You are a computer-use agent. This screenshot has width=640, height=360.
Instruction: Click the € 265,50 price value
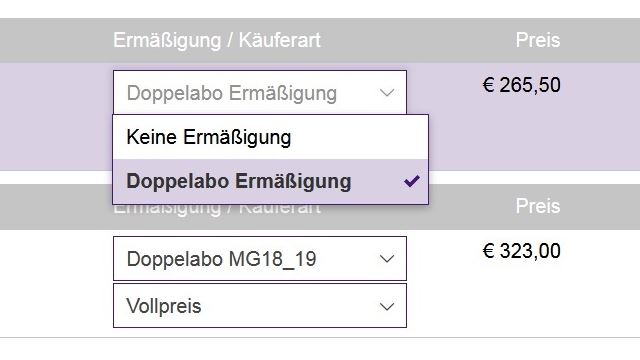point(522,85)
